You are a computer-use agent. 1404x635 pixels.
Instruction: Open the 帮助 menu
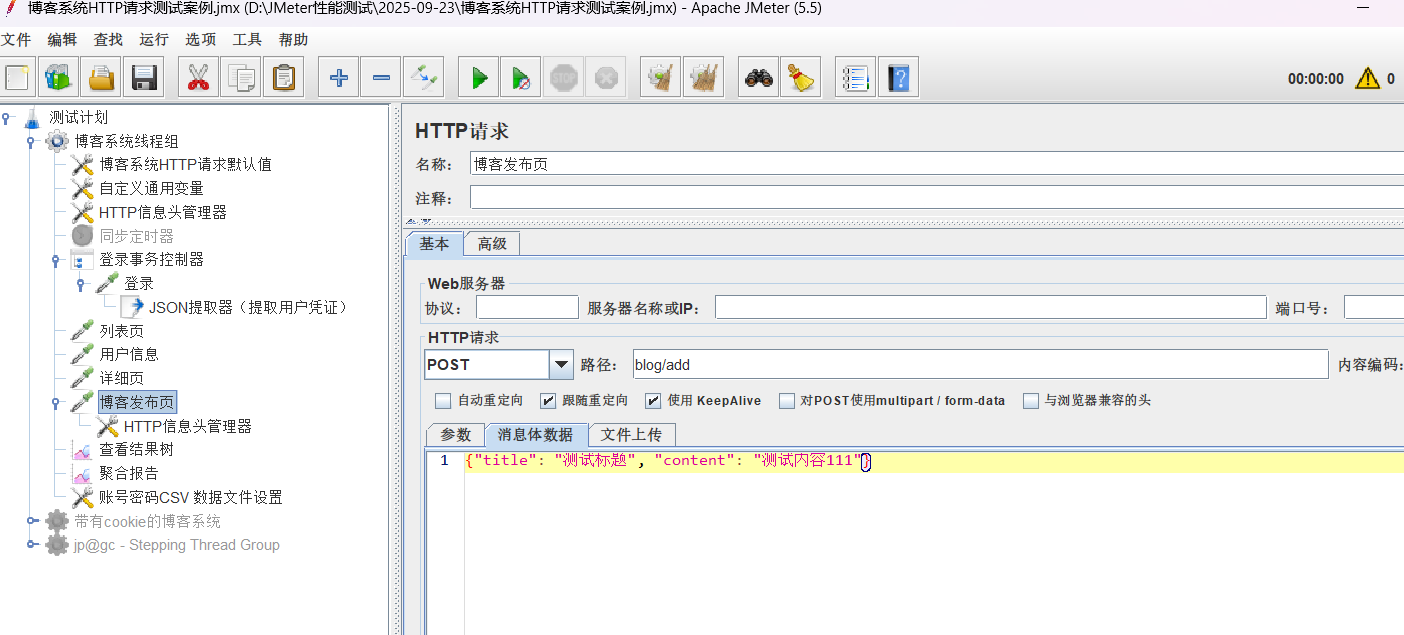click(x=293, y=40)
